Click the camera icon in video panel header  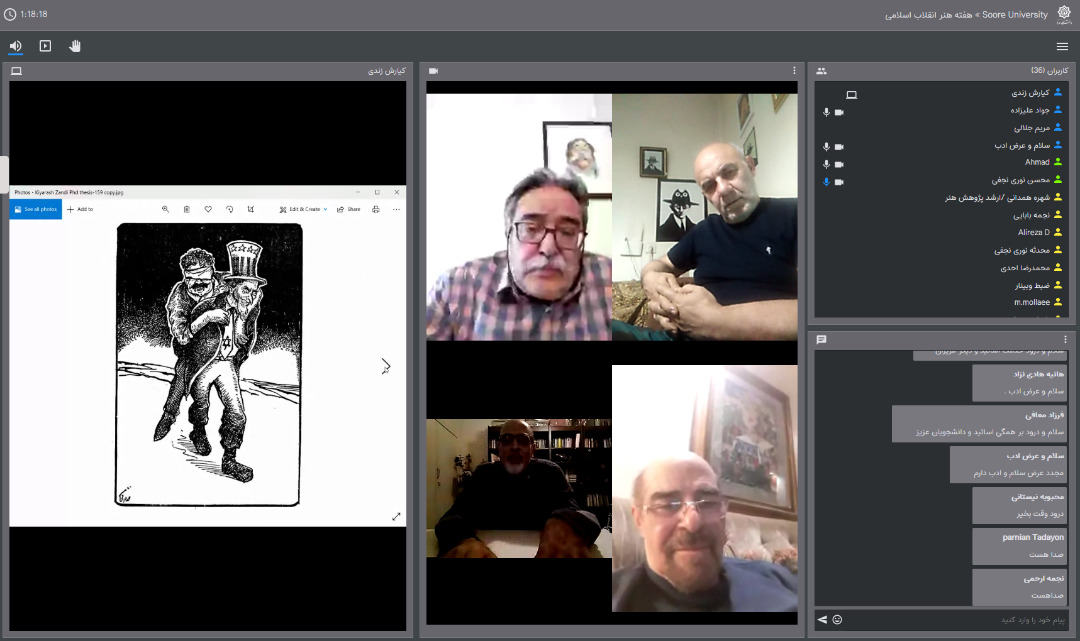tap(433, 71)
